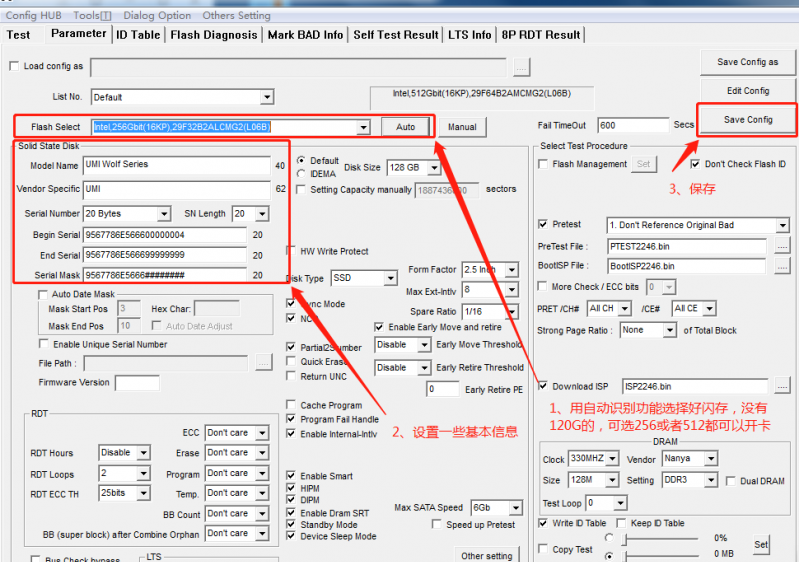Click the Manual flash button
Screen dimensions: 799x562
pos(462,127)
